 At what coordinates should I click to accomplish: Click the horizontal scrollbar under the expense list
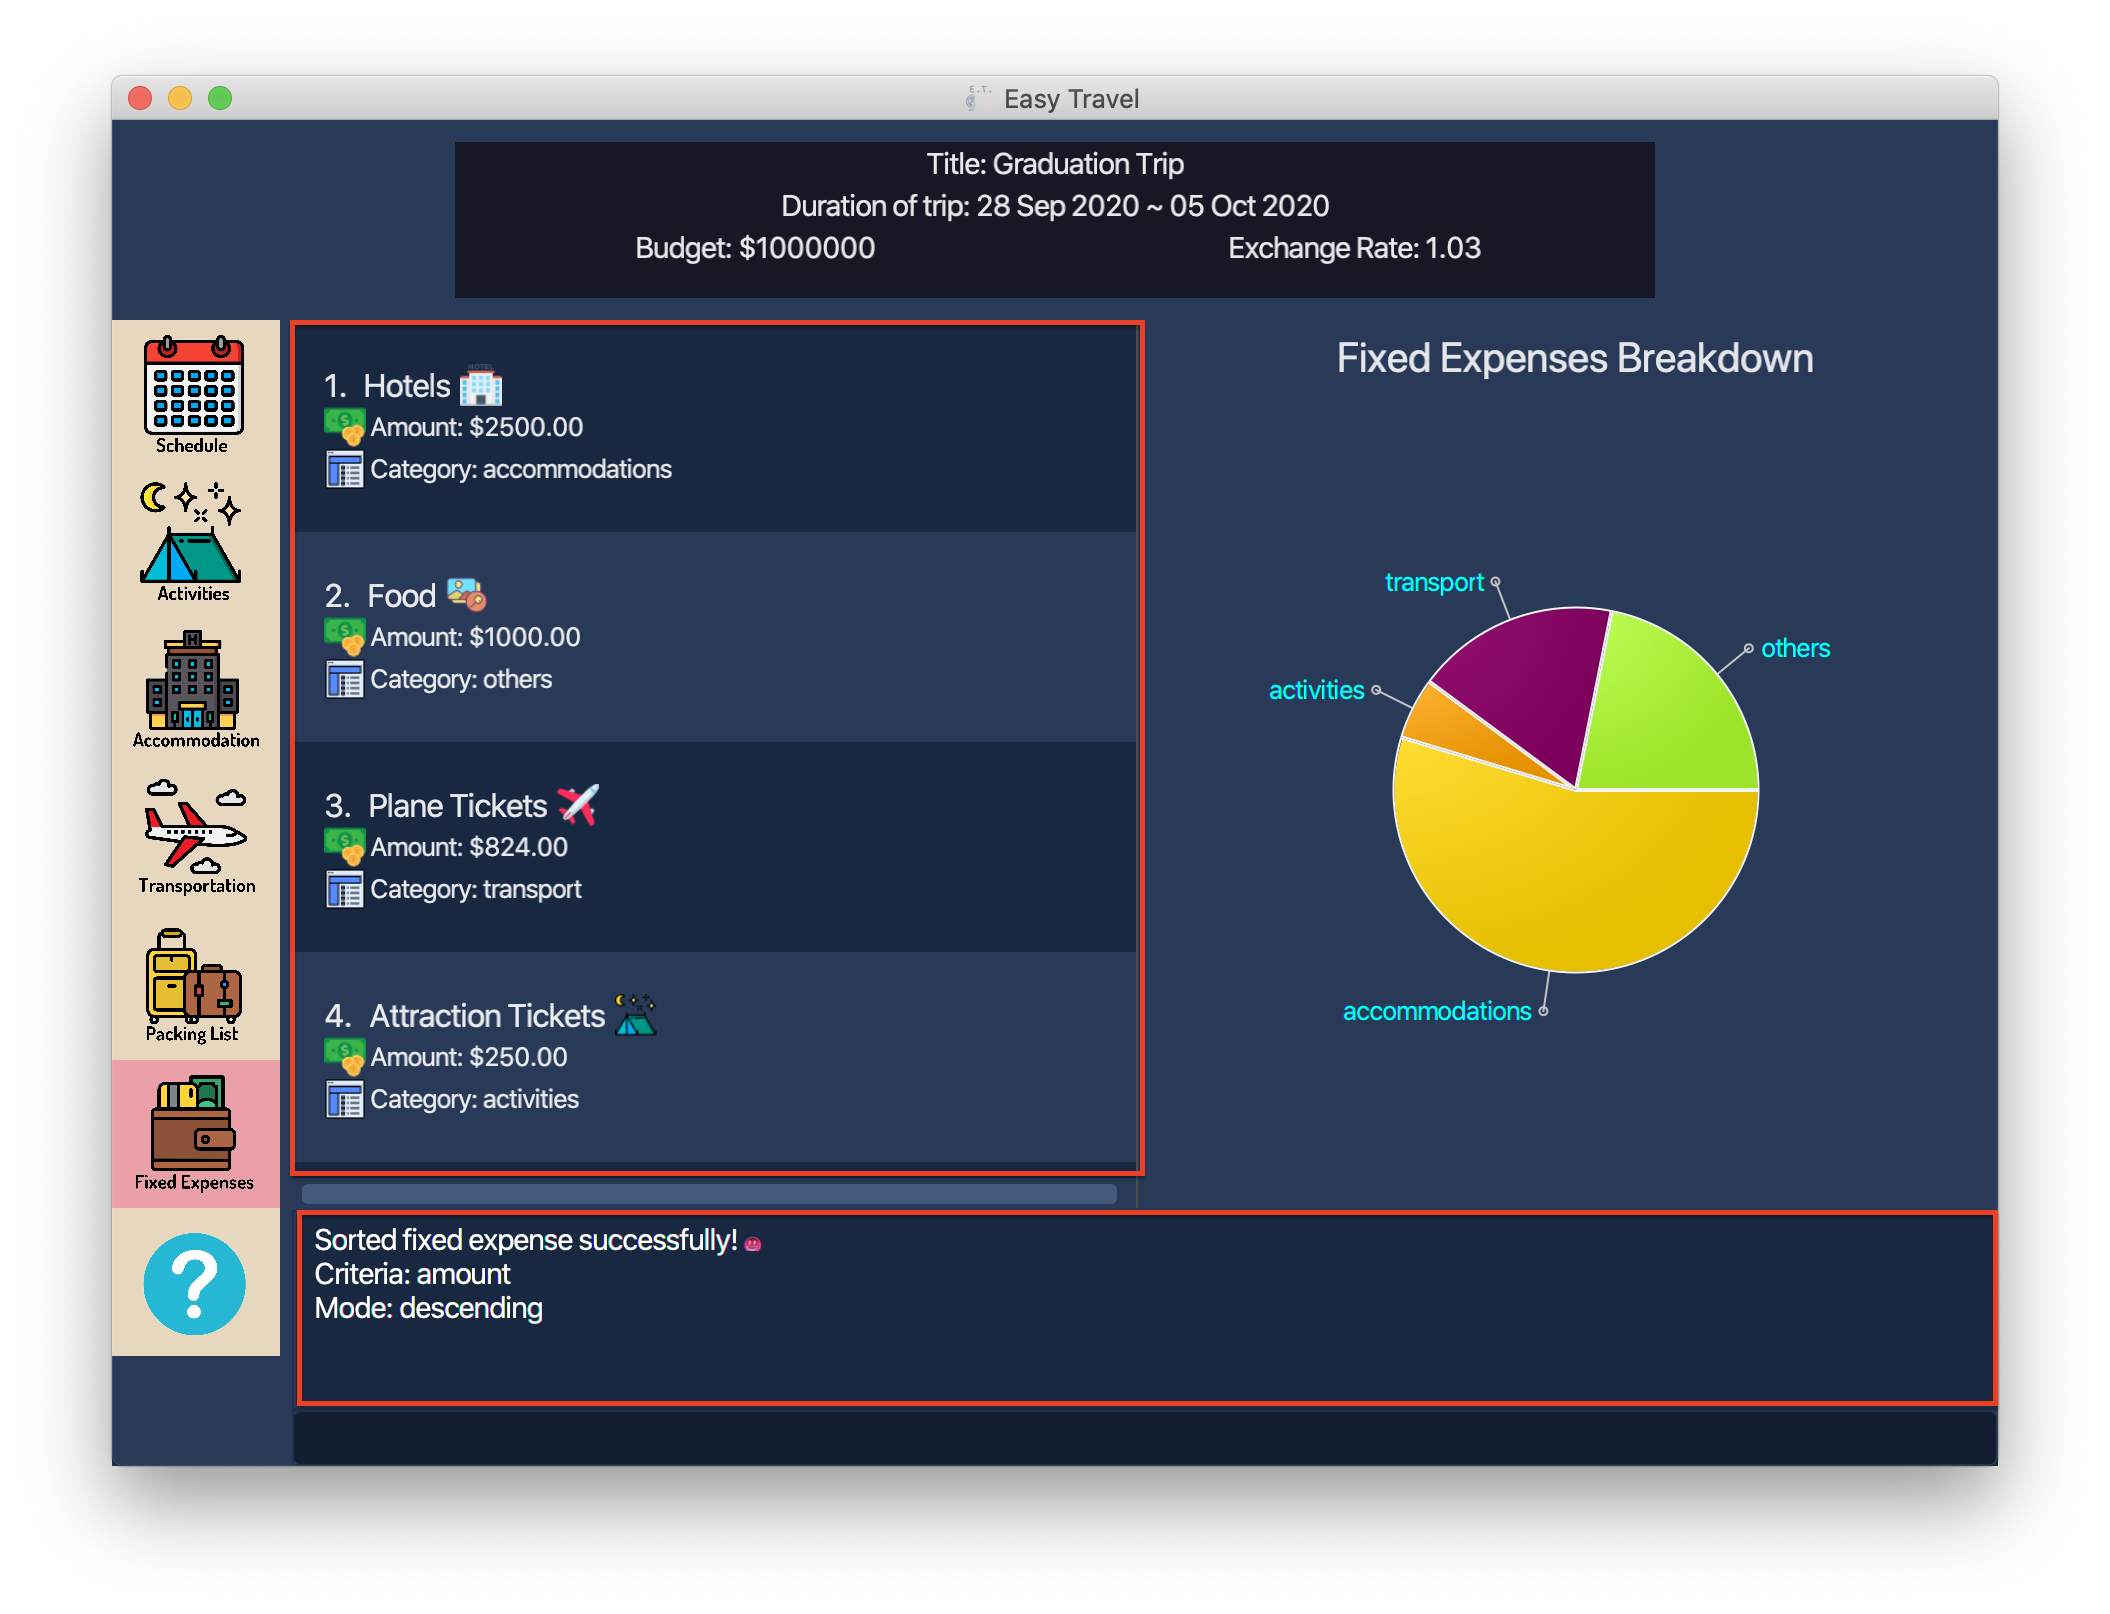click(x=709, y=1193)
